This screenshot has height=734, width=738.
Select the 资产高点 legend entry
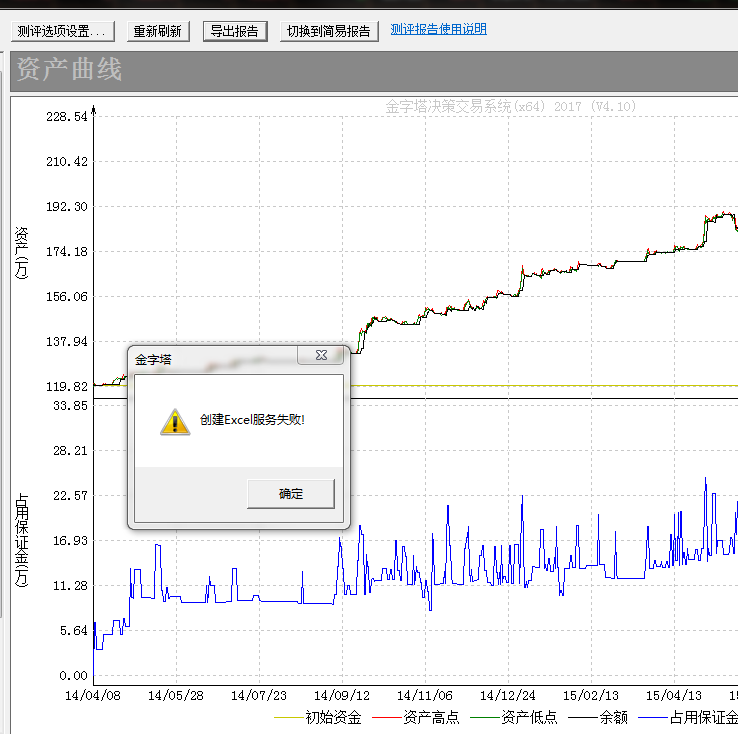coord(431,718)
